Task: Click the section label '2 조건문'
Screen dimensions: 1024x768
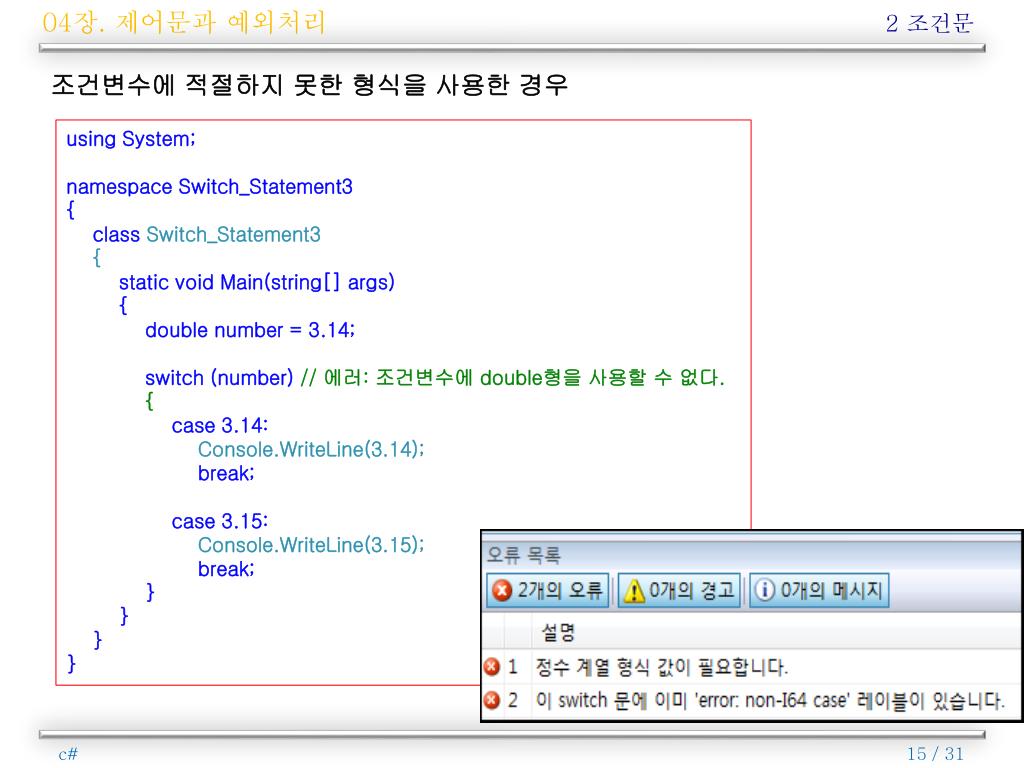Action: (929, 24)
